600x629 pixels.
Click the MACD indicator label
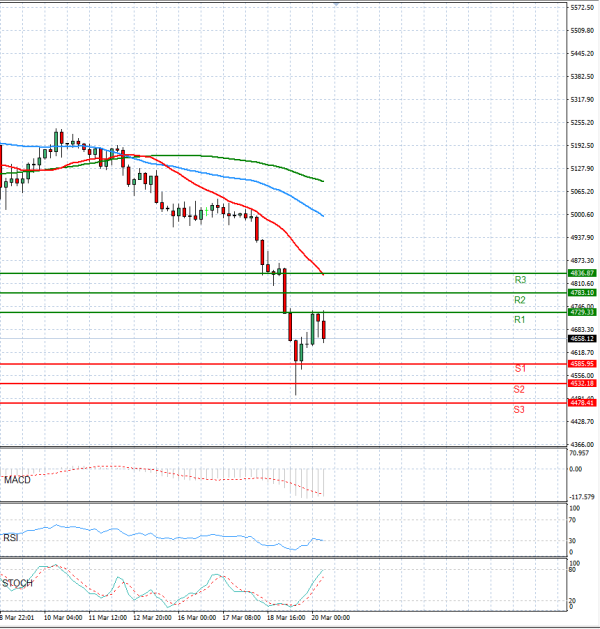click(17, 481)
